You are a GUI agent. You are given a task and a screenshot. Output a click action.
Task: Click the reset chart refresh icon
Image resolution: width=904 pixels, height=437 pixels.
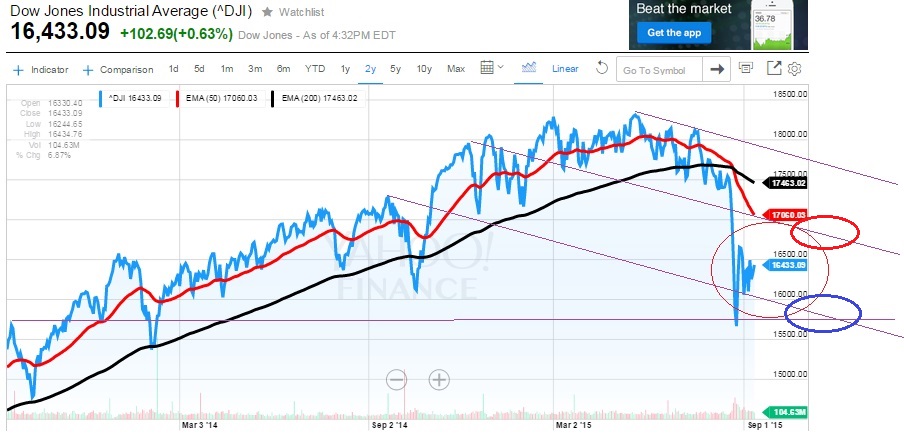click(601, 69)
